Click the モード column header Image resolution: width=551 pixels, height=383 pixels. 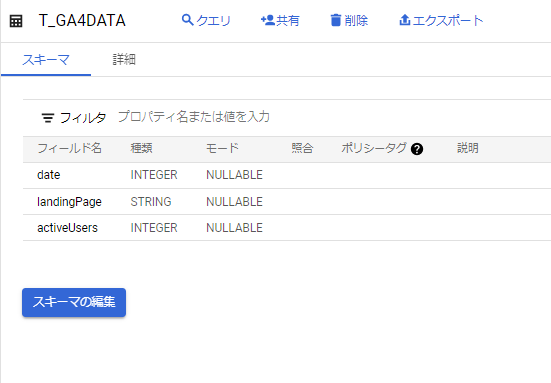[222, 148]
